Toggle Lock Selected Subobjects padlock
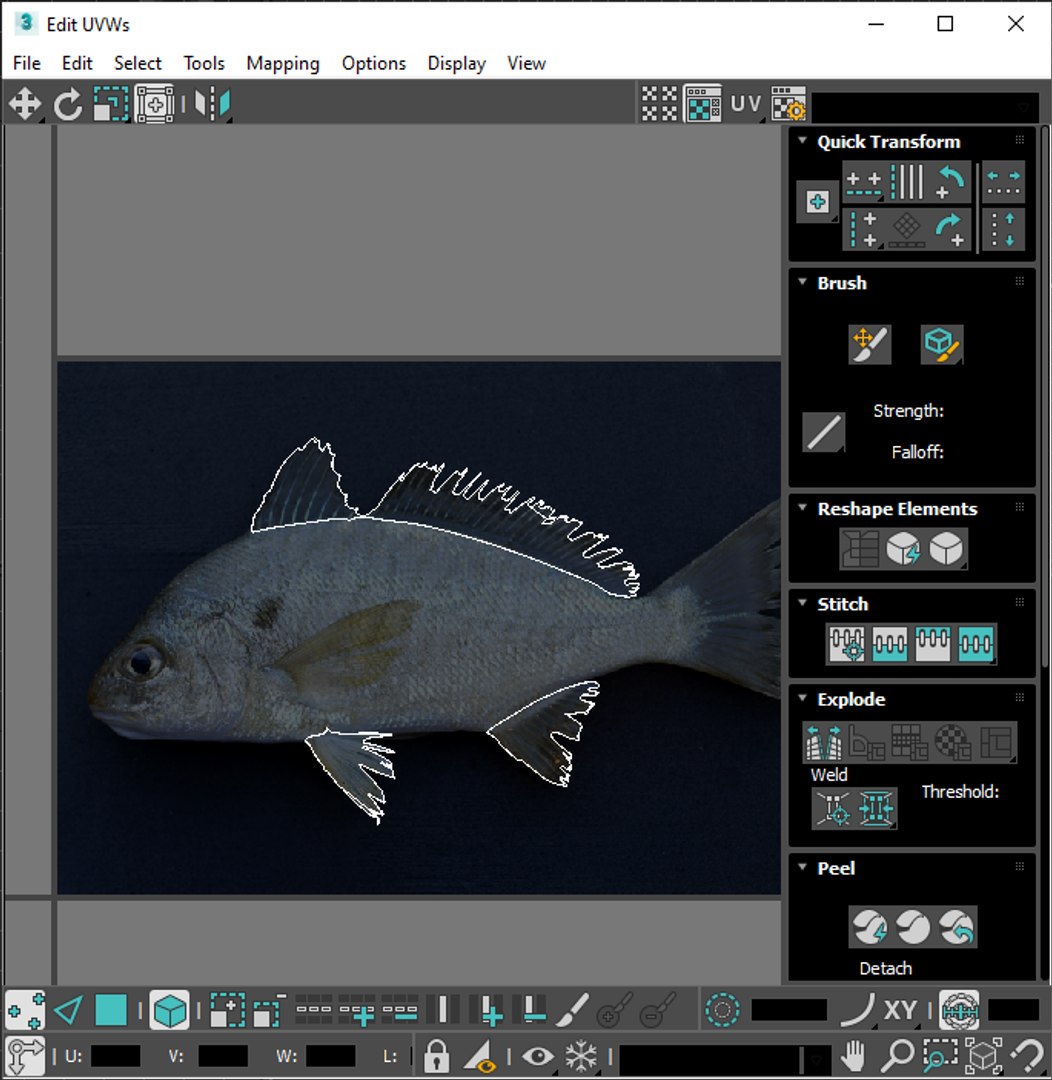Screen dimensions: 1052x1080 pyautogui.click(x=436, y=1055)
